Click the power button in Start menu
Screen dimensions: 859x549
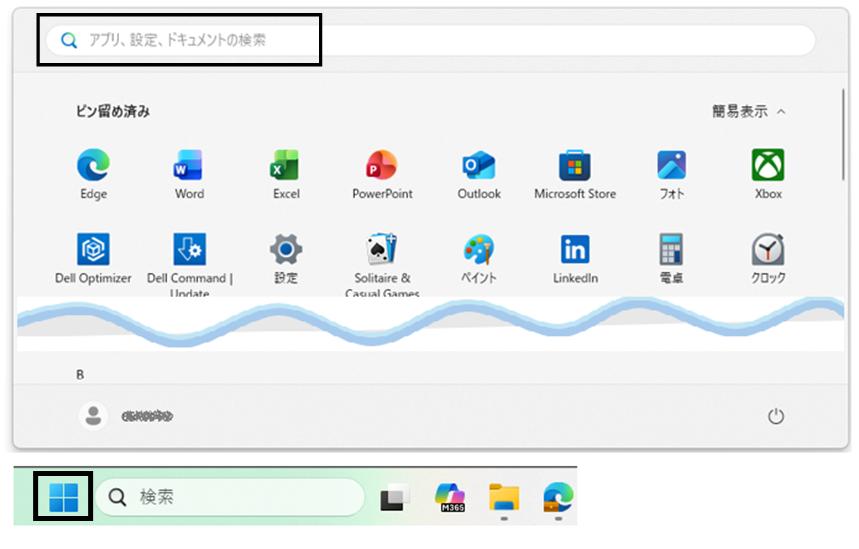(x=776, y=416)
